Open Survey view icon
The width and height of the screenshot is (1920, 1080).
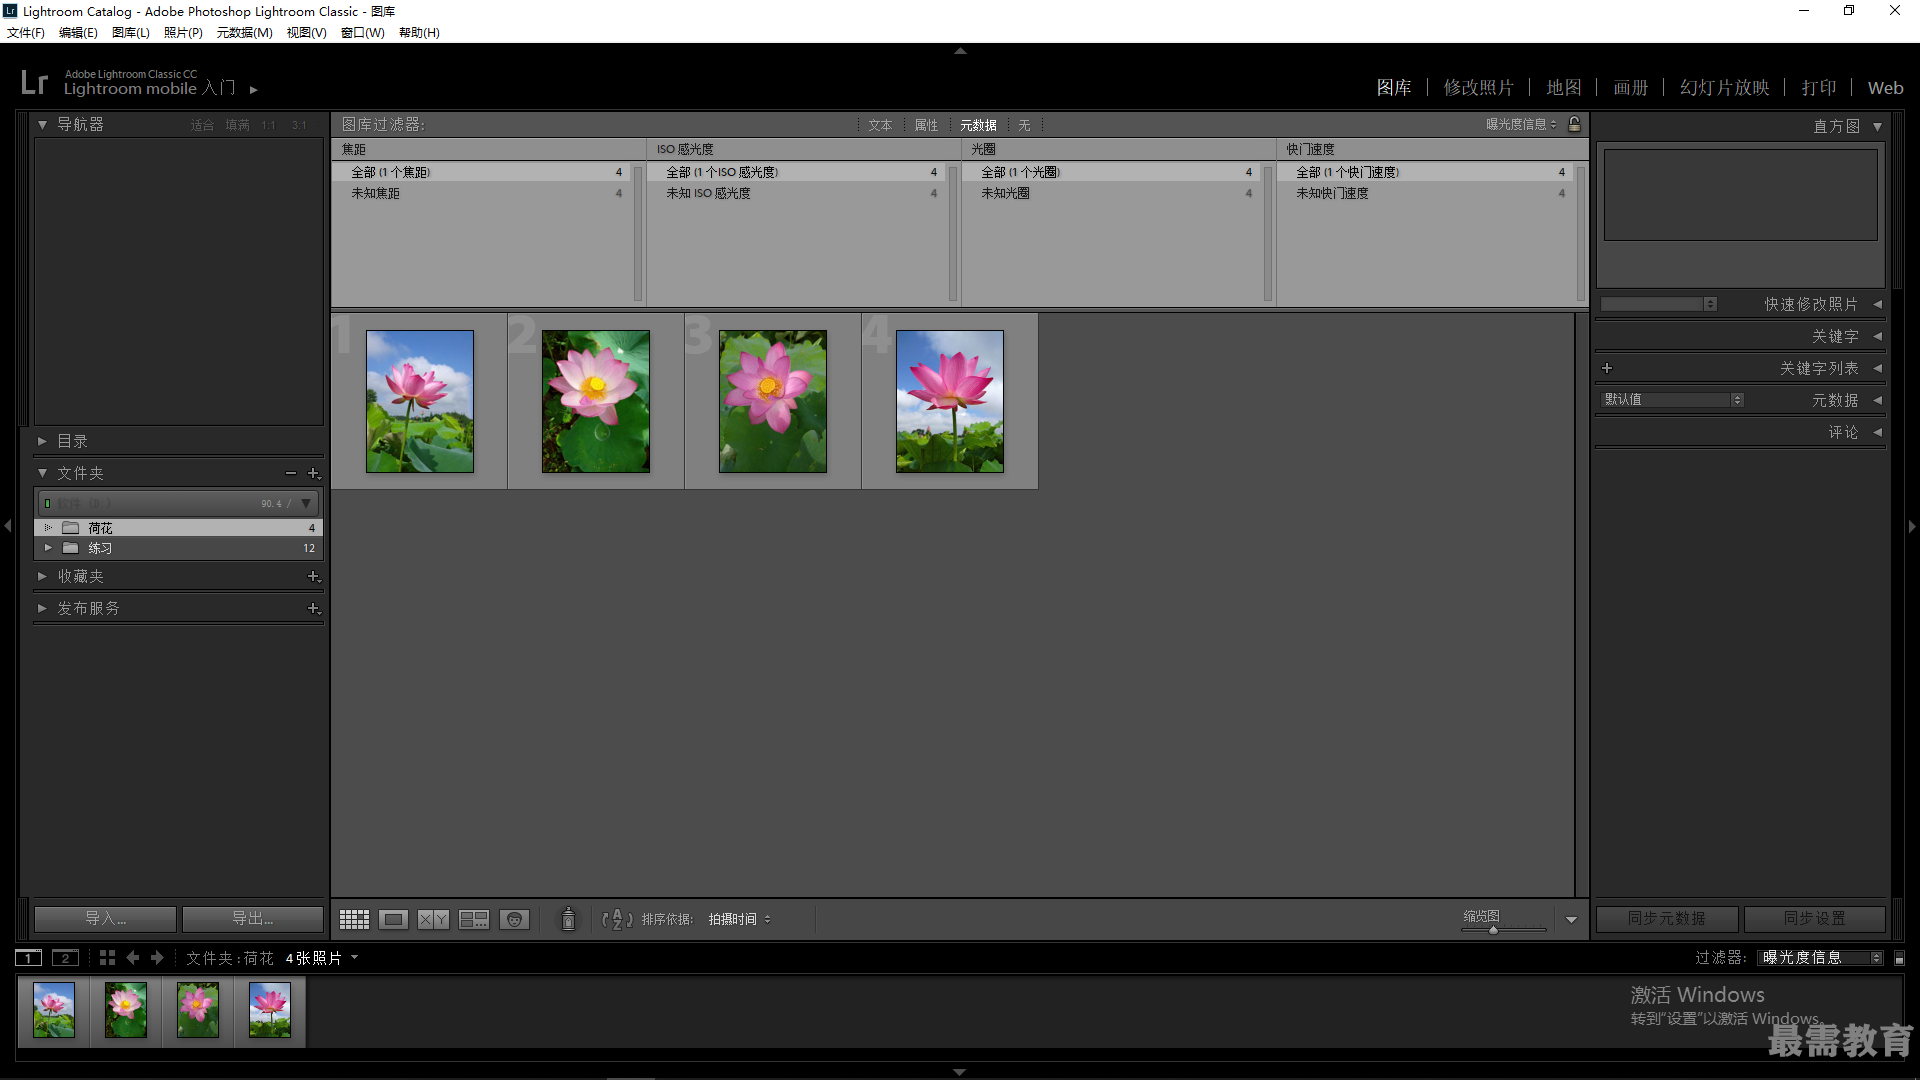[x=474, y=919]
